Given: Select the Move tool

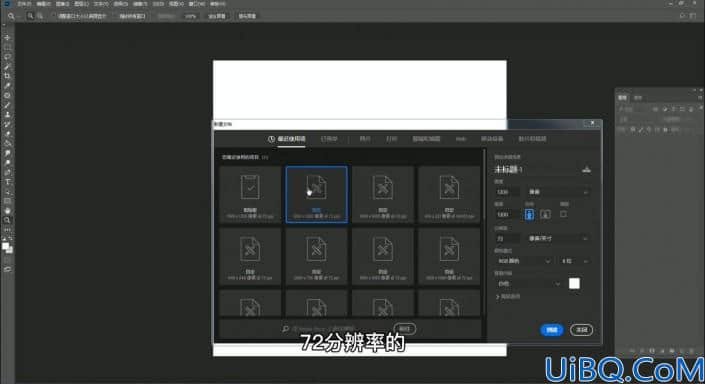Looking at the screenshot, I should (7, 38).
